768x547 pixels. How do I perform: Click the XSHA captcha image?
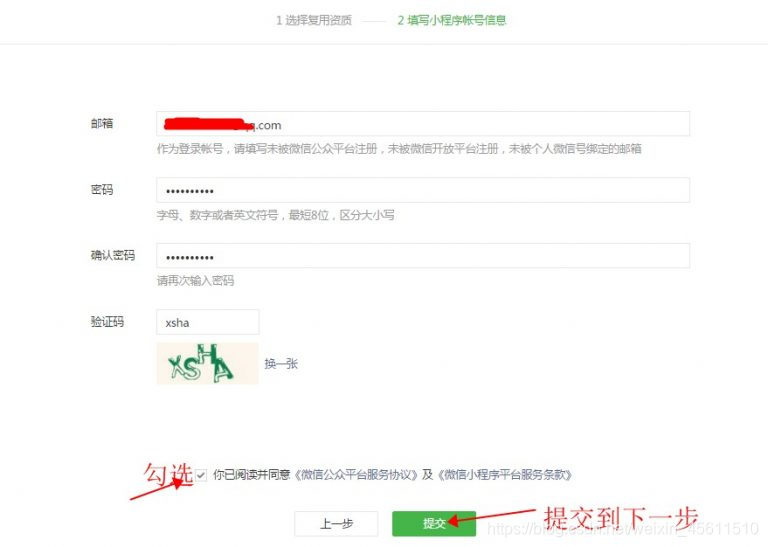[208, 363]
